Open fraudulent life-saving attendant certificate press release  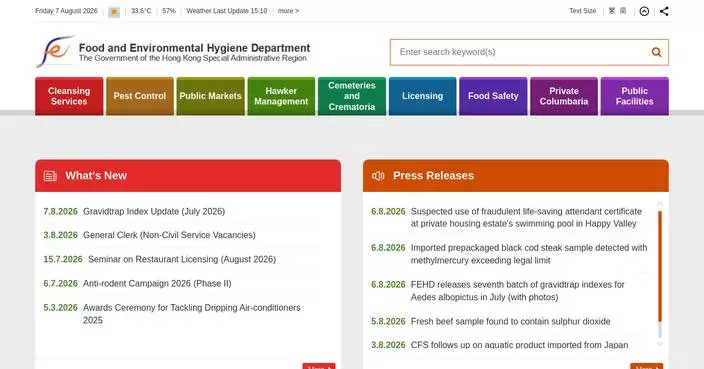[x=526, y=218]
